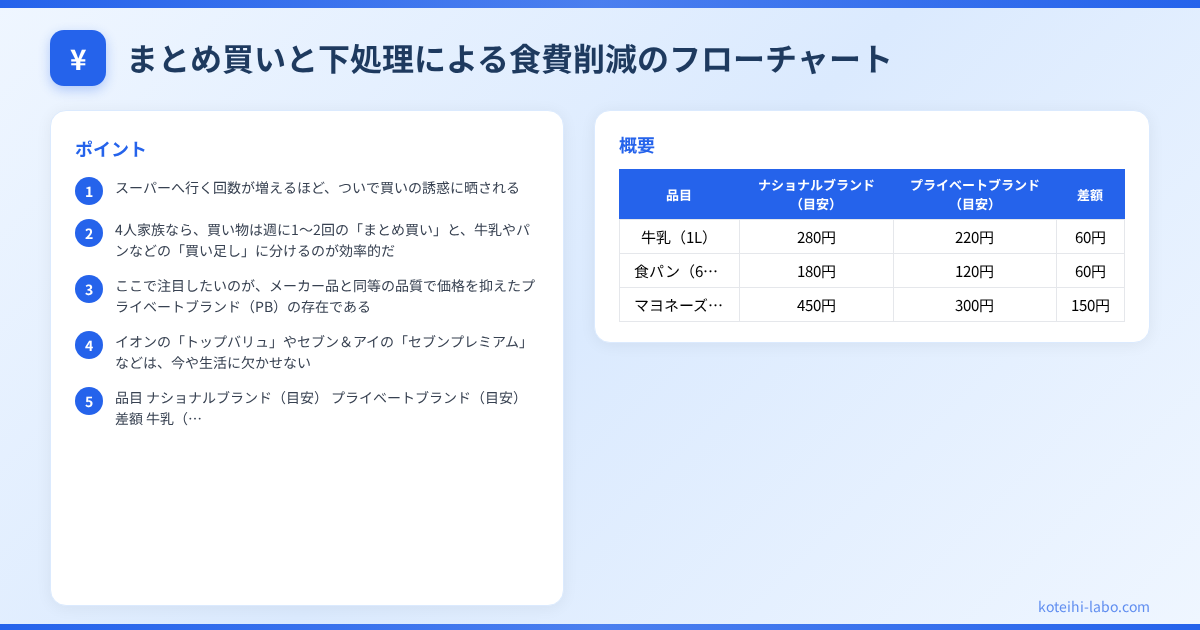The image size is (1200, 630).
Task: Click the yen symbol icon
Action: (x=78, y=59)
